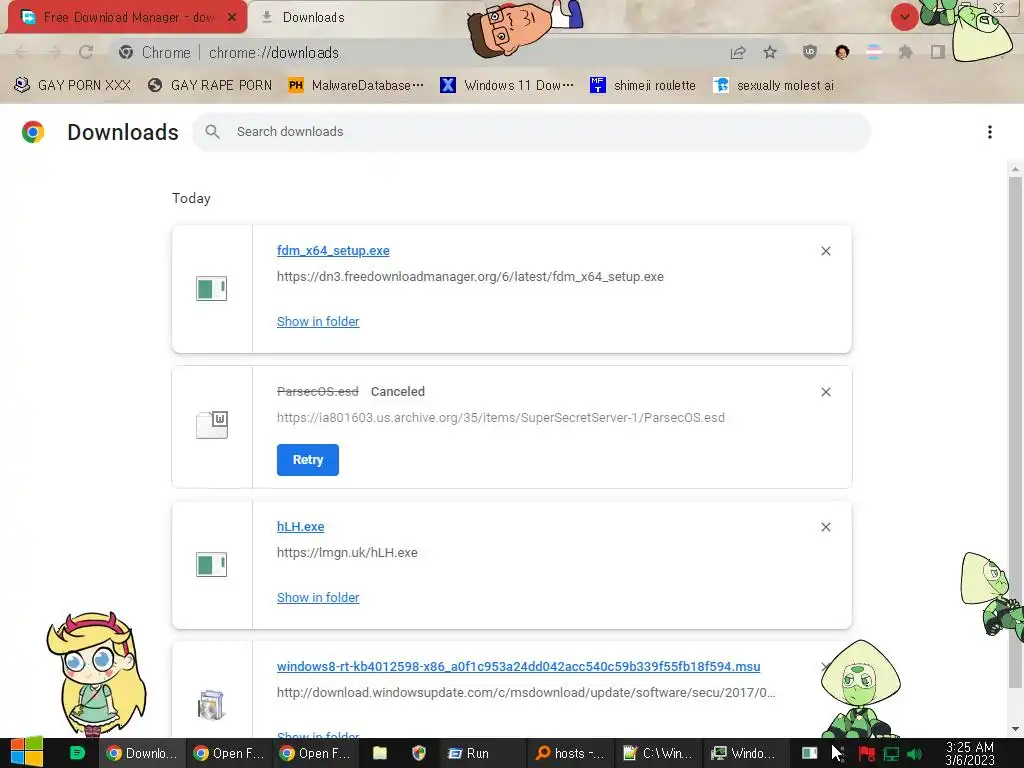1024x768 pixels.
Task: Remove hLH.exe from the list
Action: point(825,527)
